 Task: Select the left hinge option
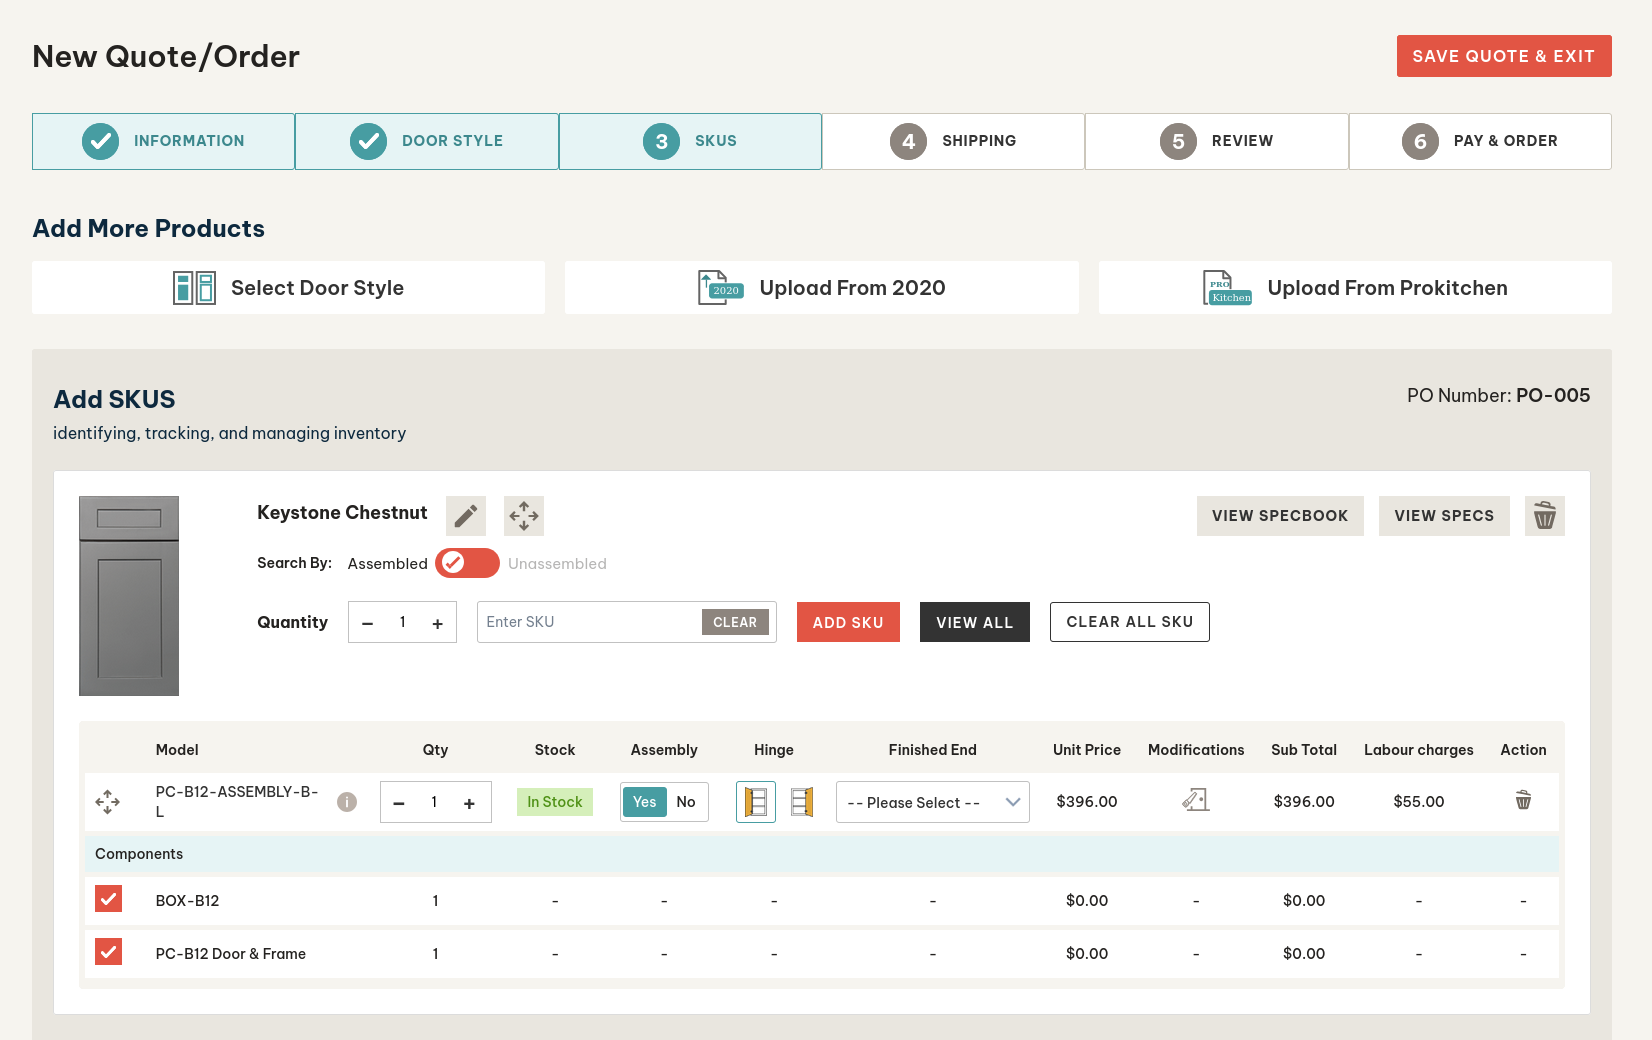pyautogui.click(x=756, y=802)
